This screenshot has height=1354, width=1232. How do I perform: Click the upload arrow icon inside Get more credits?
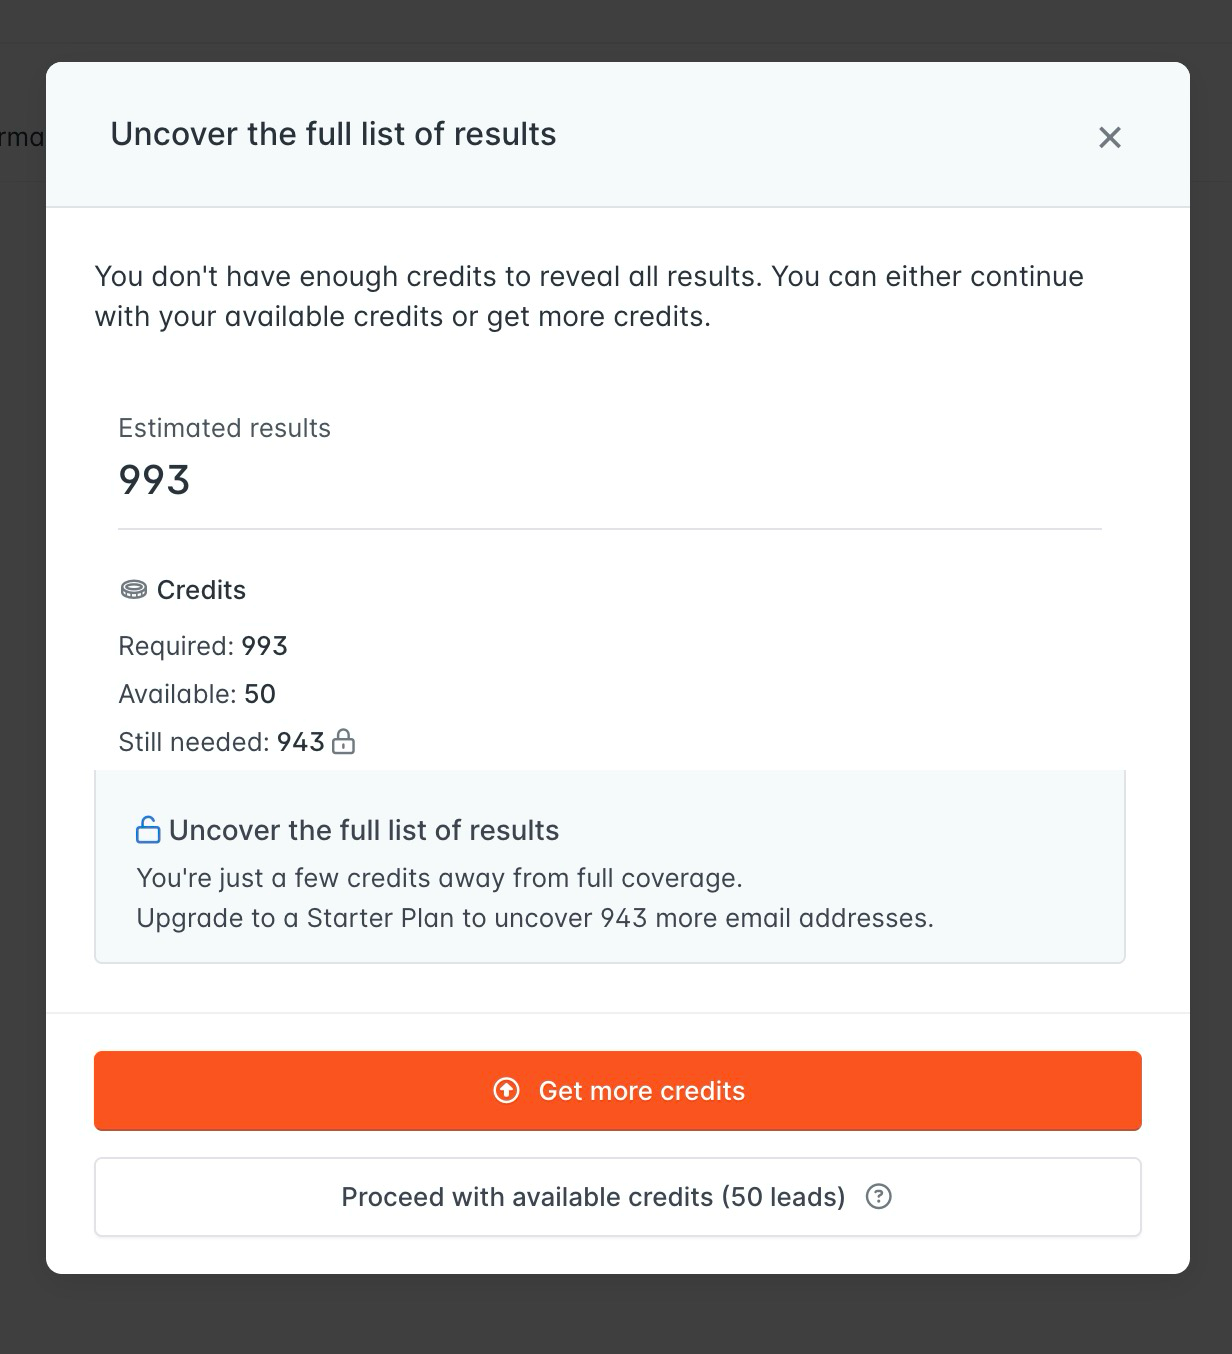pos(505,1092)
